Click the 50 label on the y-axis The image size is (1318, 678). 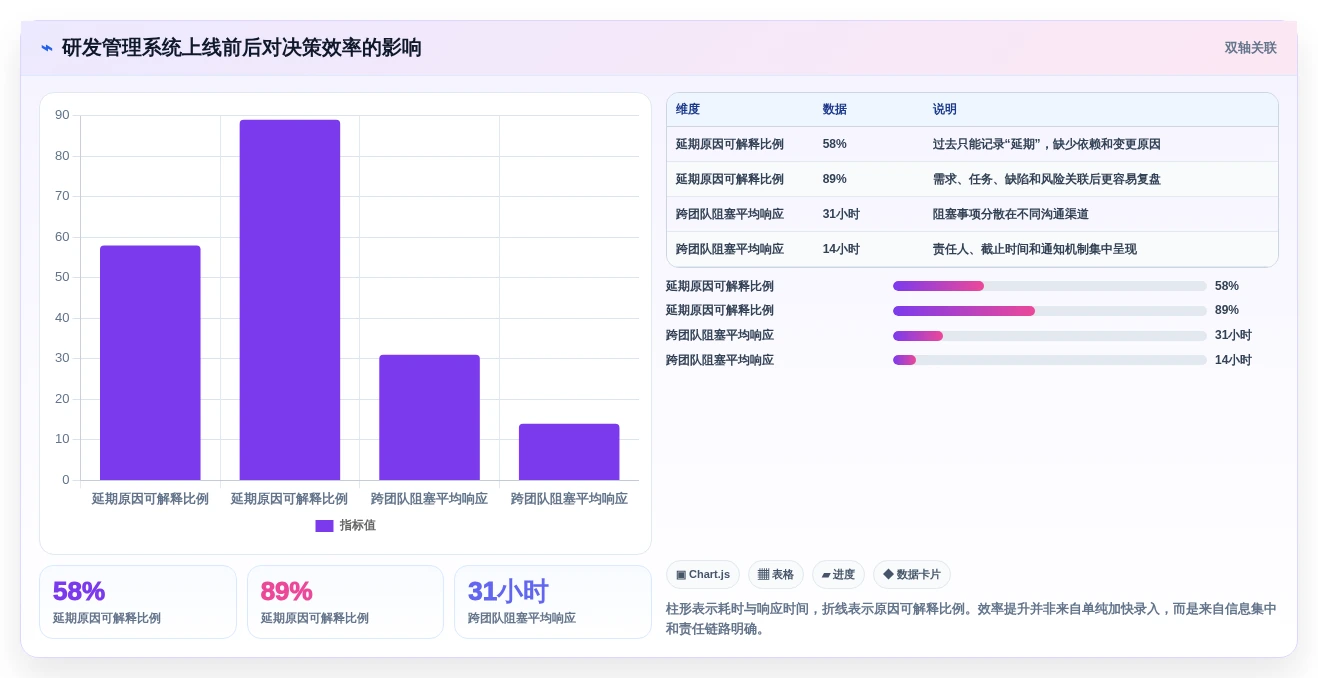point(62,277)
